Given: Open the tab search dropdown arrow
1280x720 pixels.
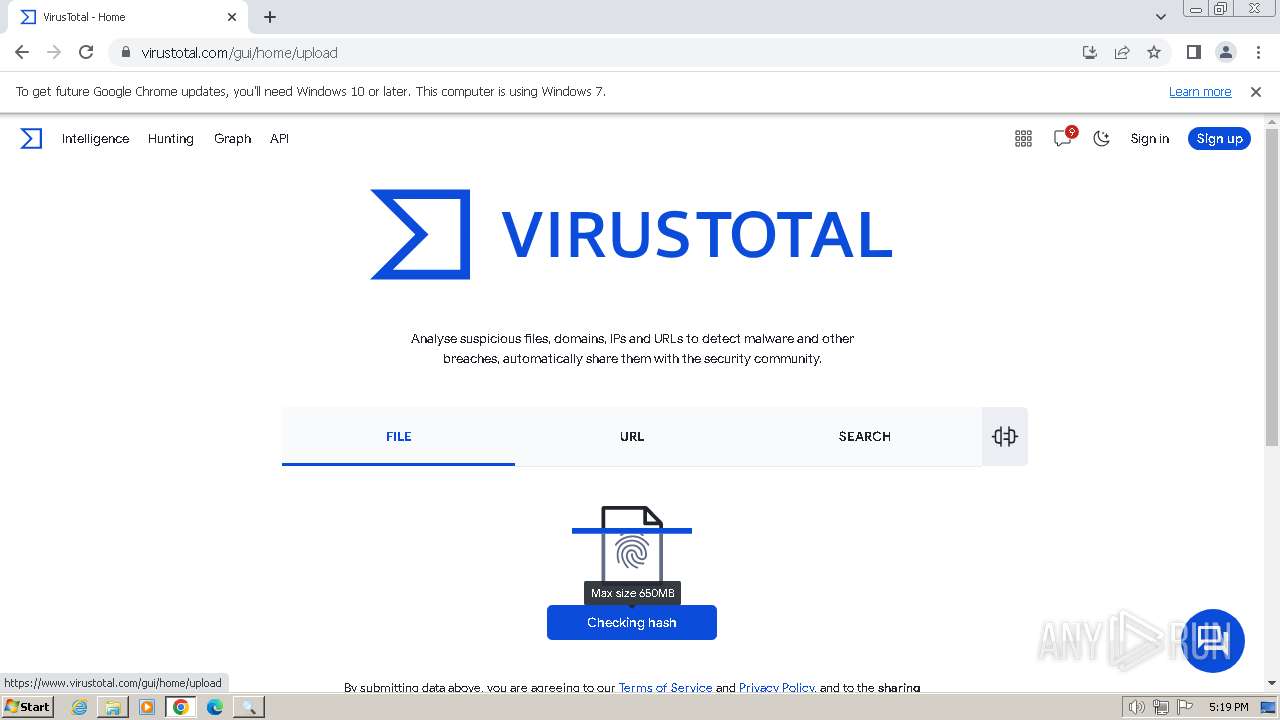Looking at the screenshot, I should coord(1161,17).
